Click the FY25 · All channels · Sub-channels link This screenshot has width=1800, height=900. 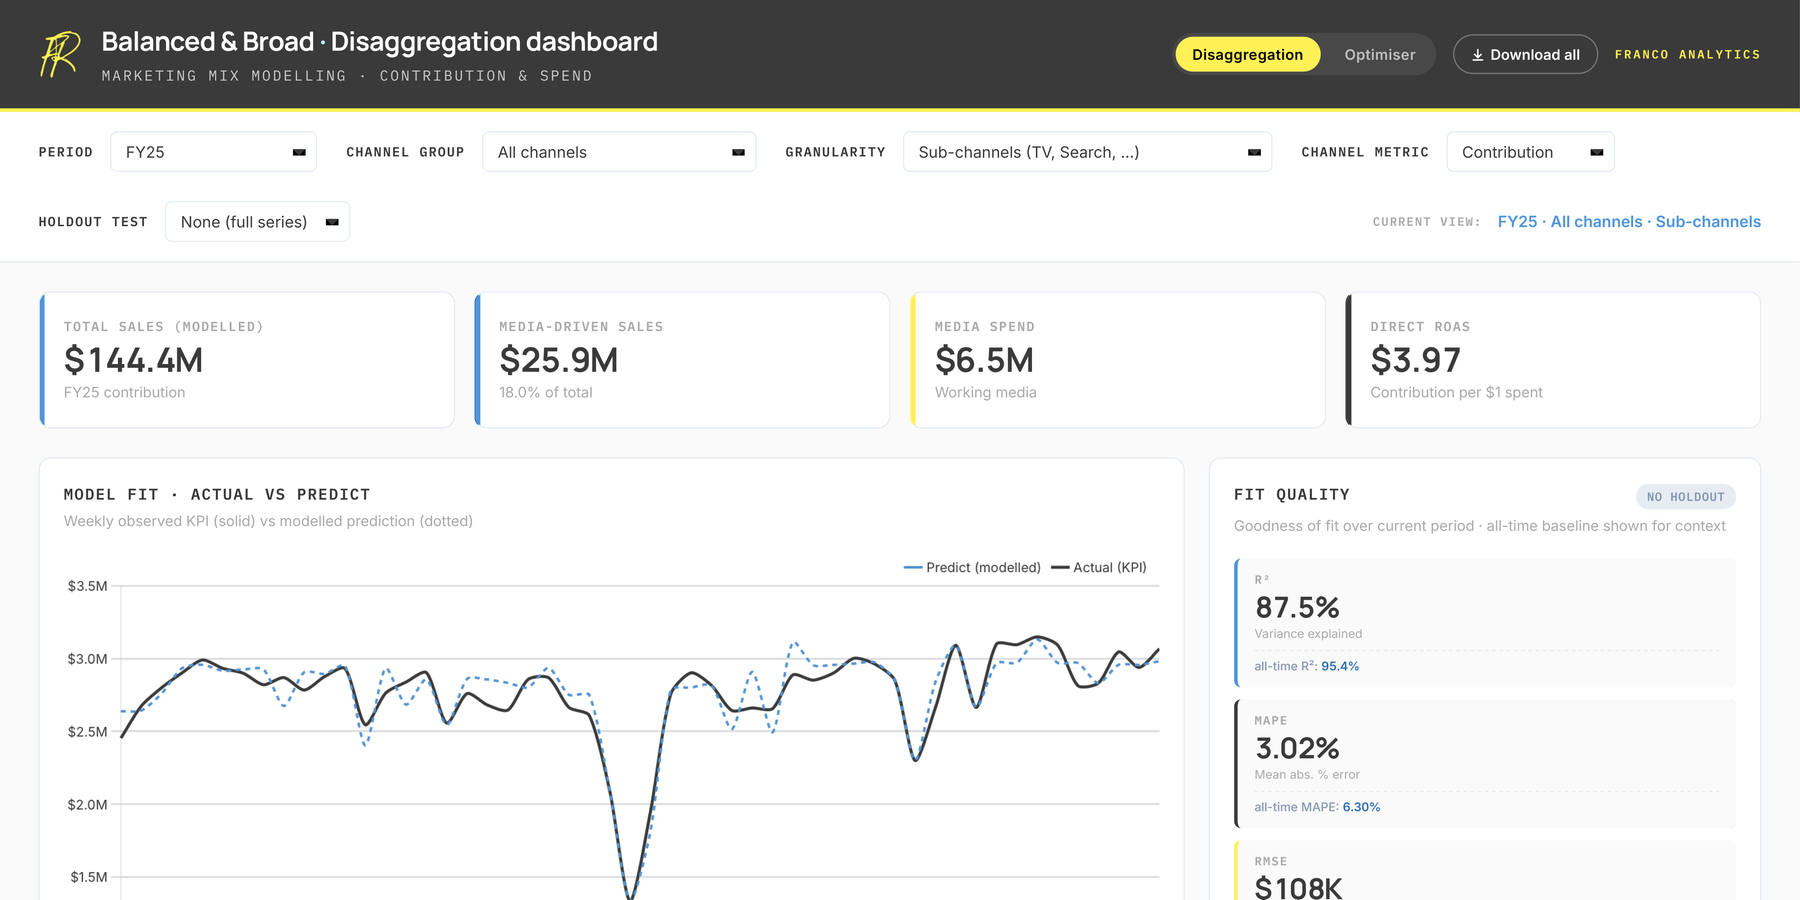pos(1629,222)
